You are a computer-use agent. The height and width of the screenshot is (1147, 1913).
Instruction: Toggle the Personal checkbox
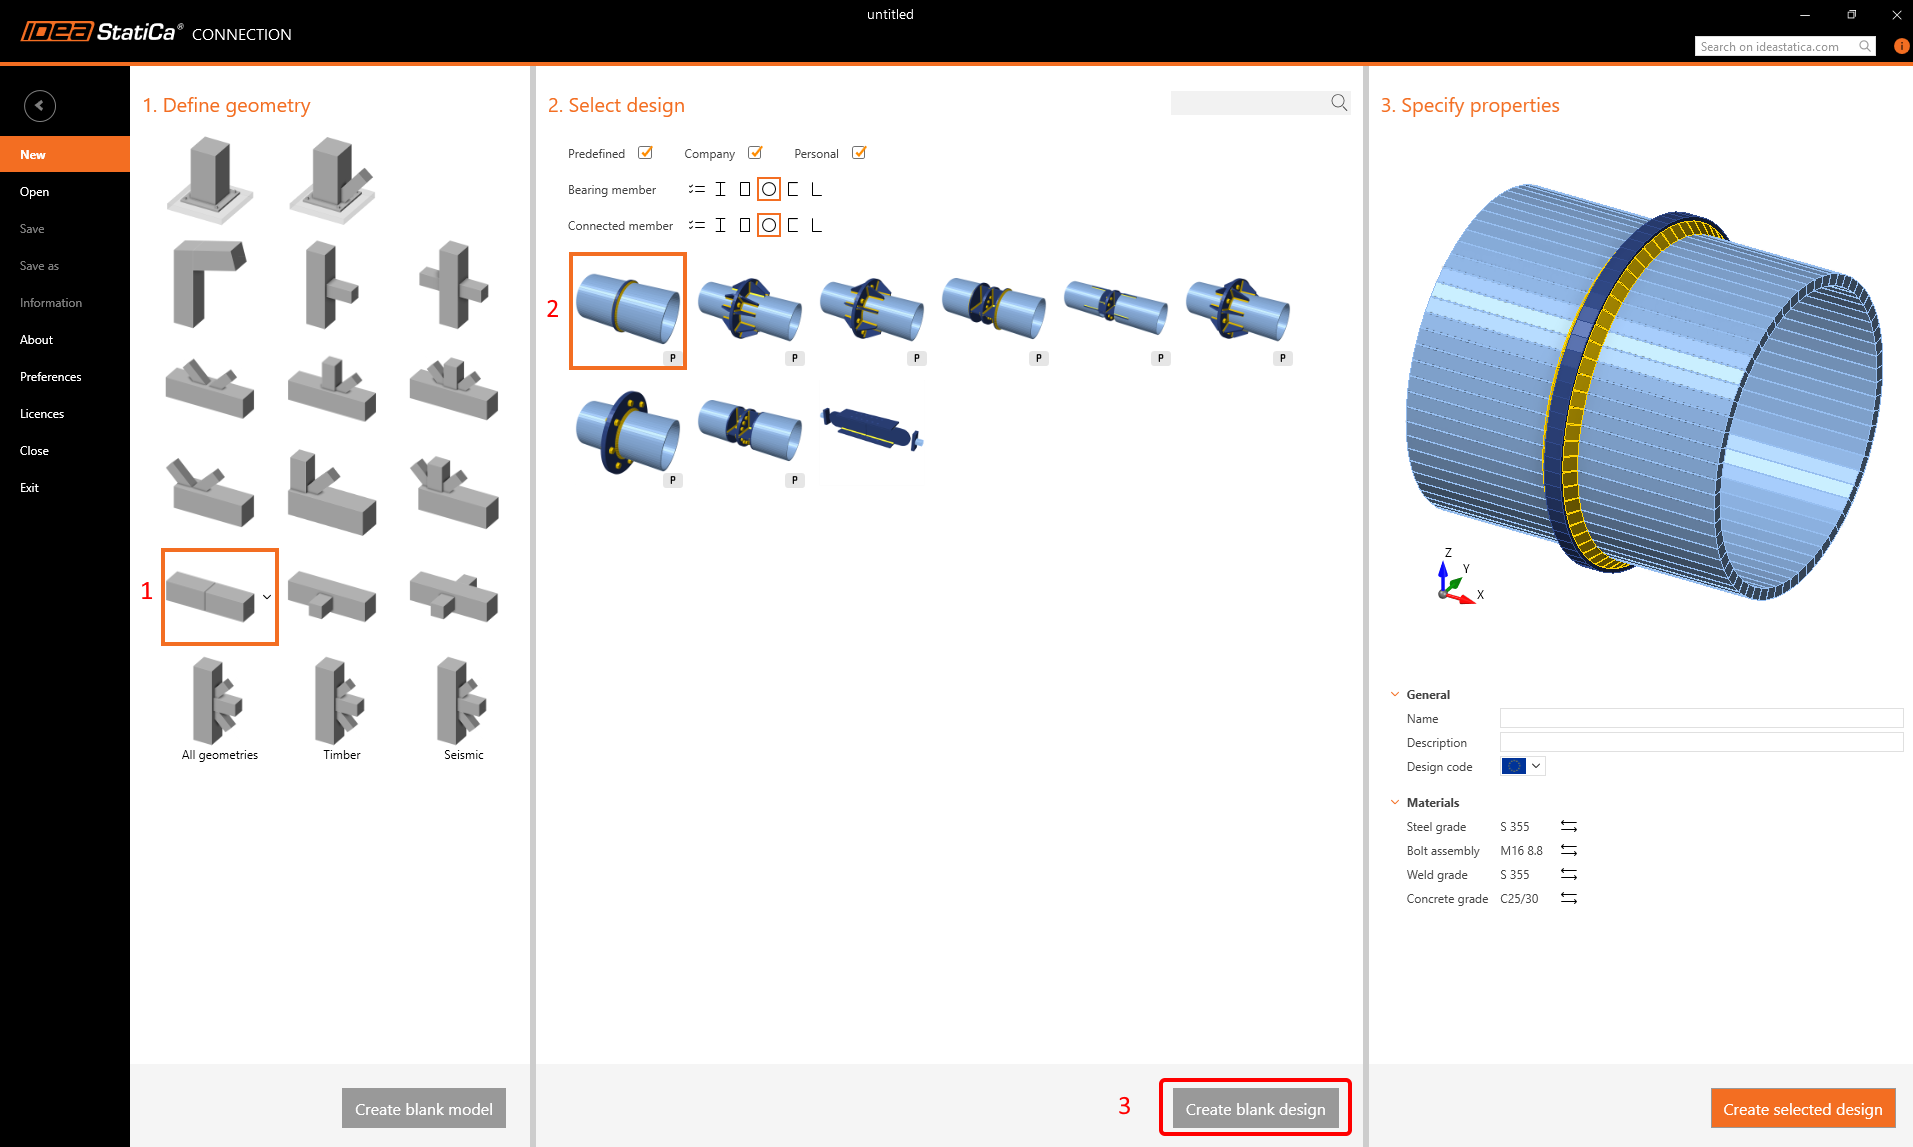[858, 153]
